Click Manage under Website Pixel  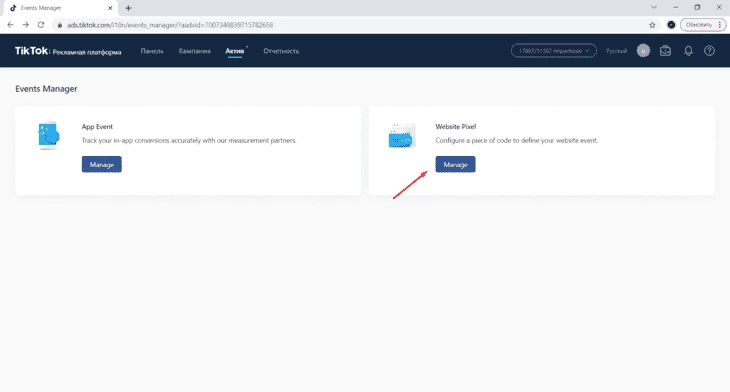455,164
